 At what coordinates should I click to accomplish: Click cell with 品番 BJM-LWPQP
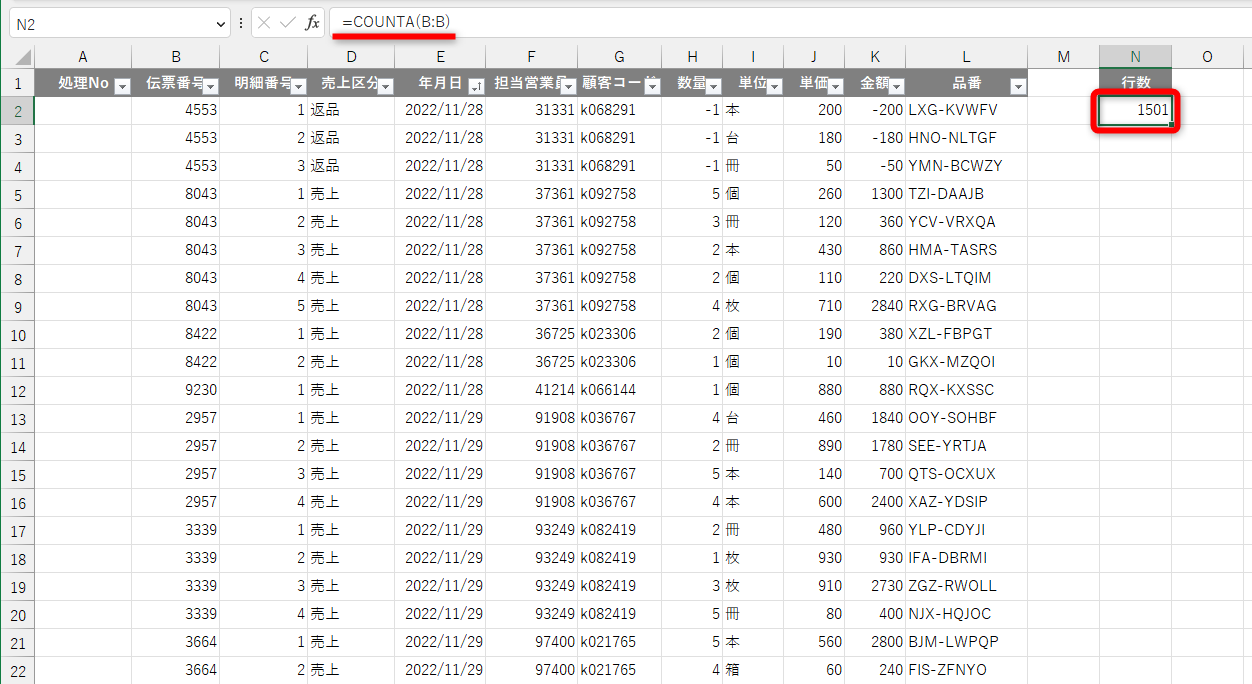[x=967, y=642]
